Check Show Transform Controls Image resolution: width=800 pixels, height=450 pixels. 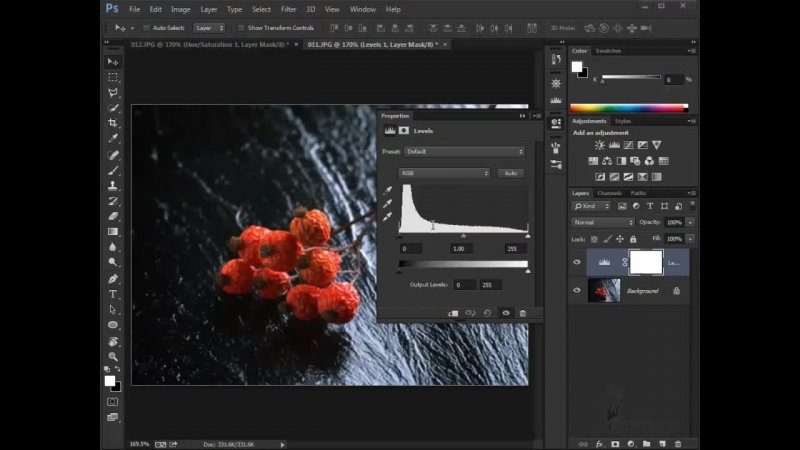242,28
